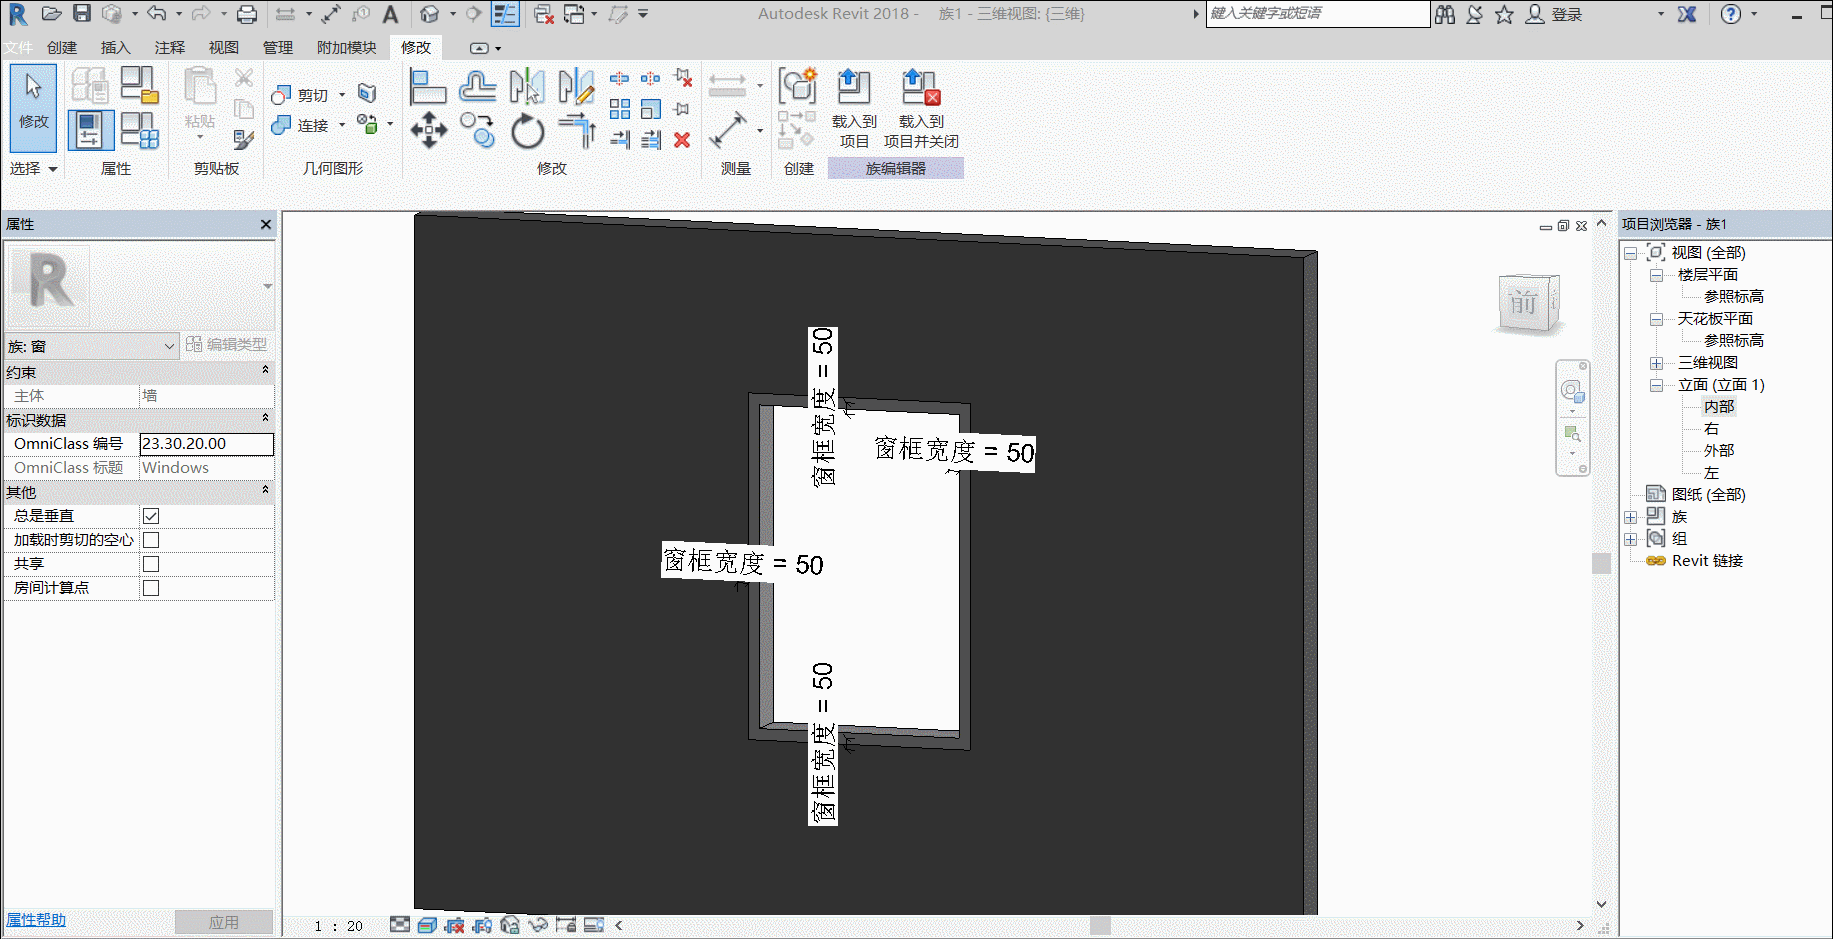Open the 属性帮助 link
The image size is (1833, 939).
click(36, 920)
